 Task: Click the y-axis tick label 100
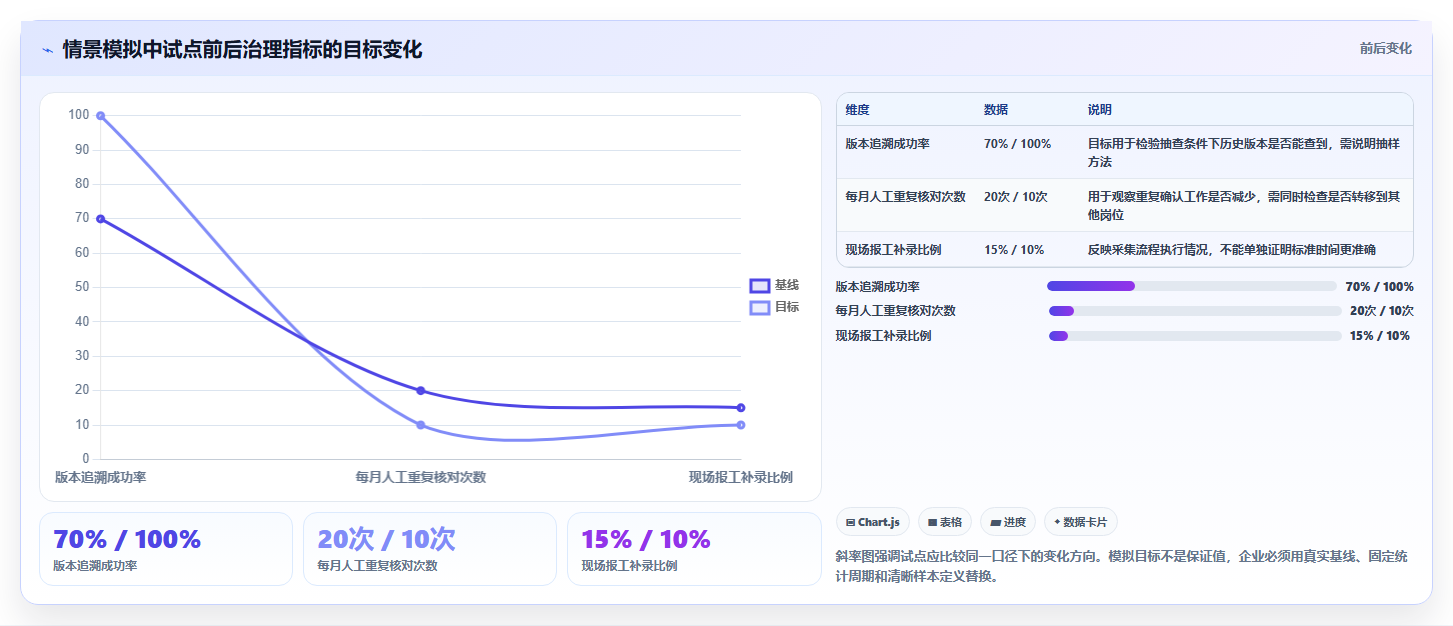click(x=79, y=115)
